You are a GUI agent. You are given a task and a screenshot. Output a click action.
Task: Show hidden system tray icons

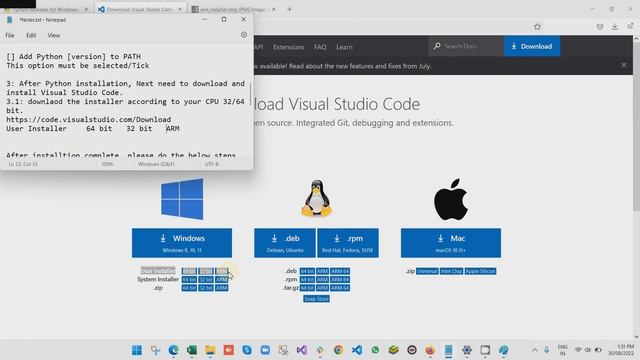(x=535, y=350)
